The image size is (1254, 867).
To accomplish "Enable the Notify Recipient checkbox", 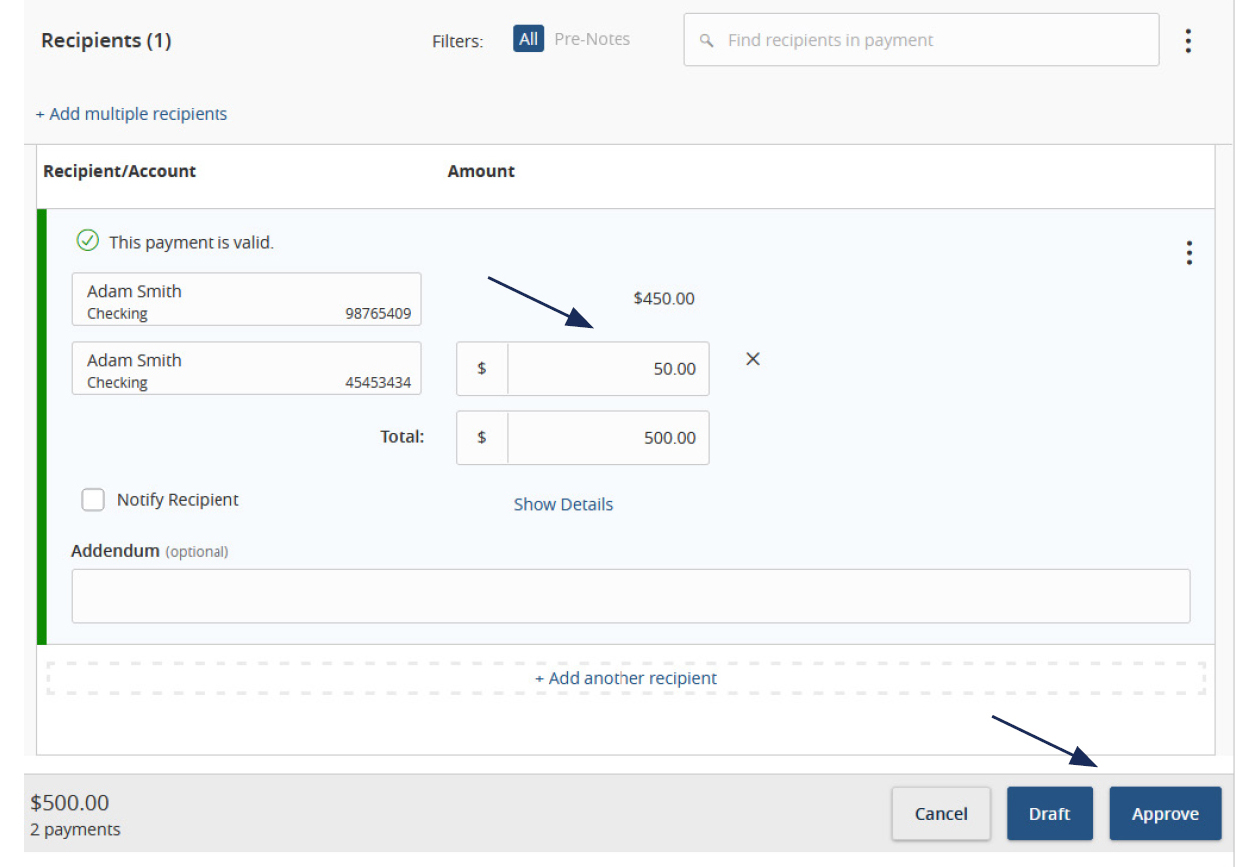I will pyautogui.click(x=93, y=499).
